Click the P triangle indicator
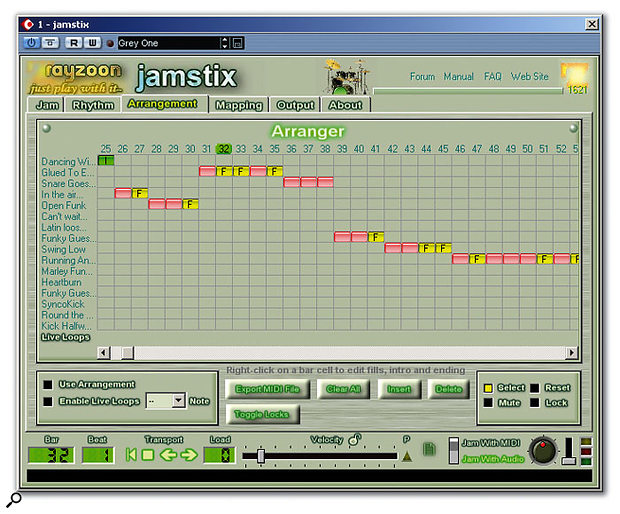The height and width of the screenshot is (514, 620). click(407, 456)
